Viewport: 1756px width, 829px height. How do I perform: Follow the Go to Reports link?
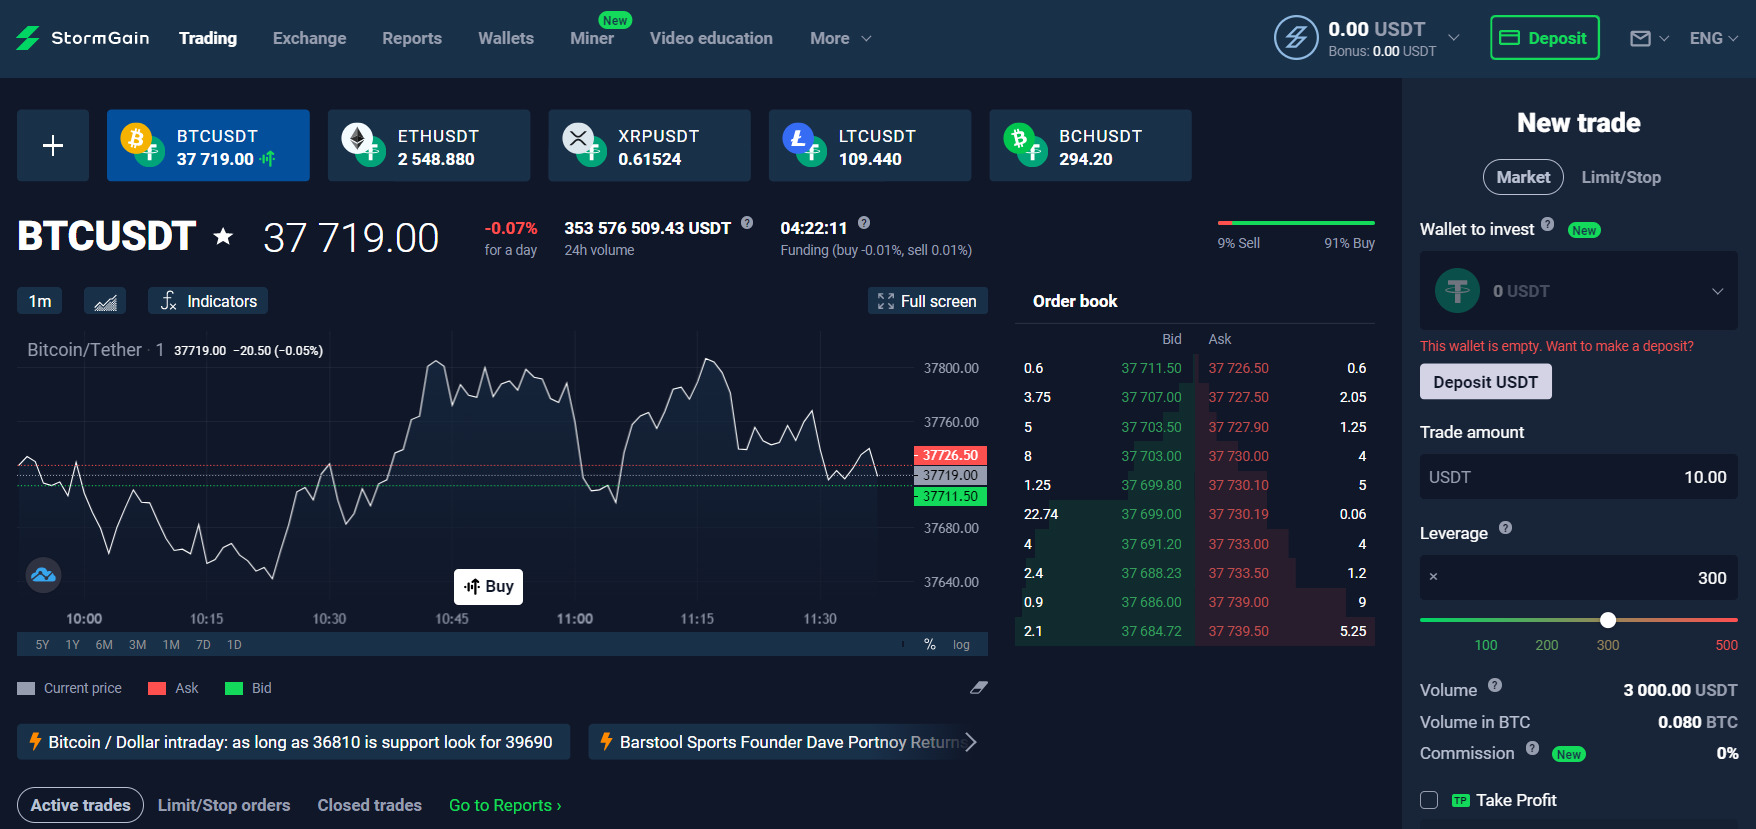pos(505,805)
